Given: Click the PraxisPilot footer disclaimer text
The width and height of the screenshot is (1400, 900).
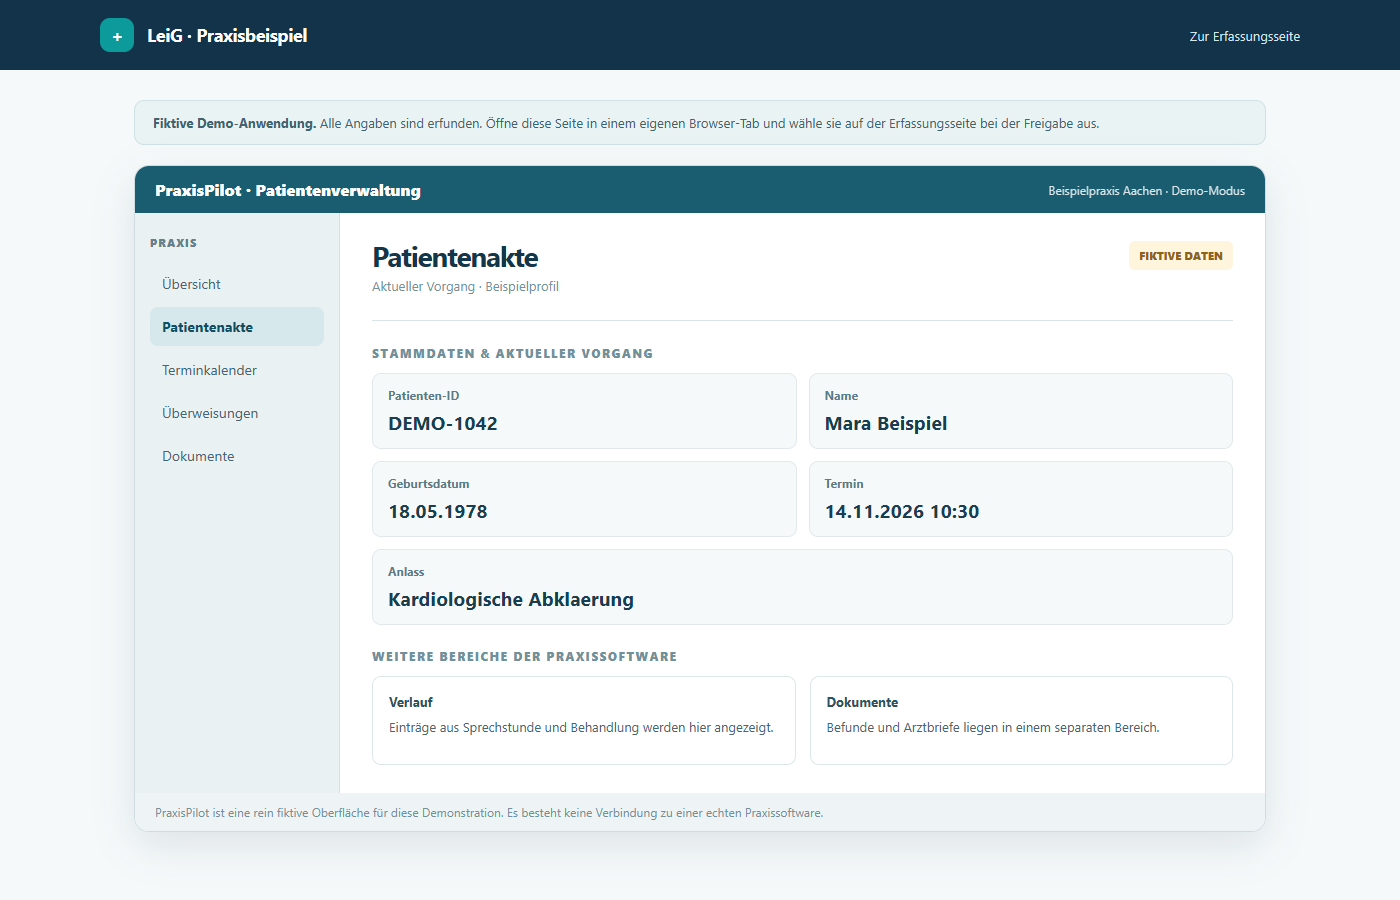Looking at the screenshot, I should pos(489,813).
